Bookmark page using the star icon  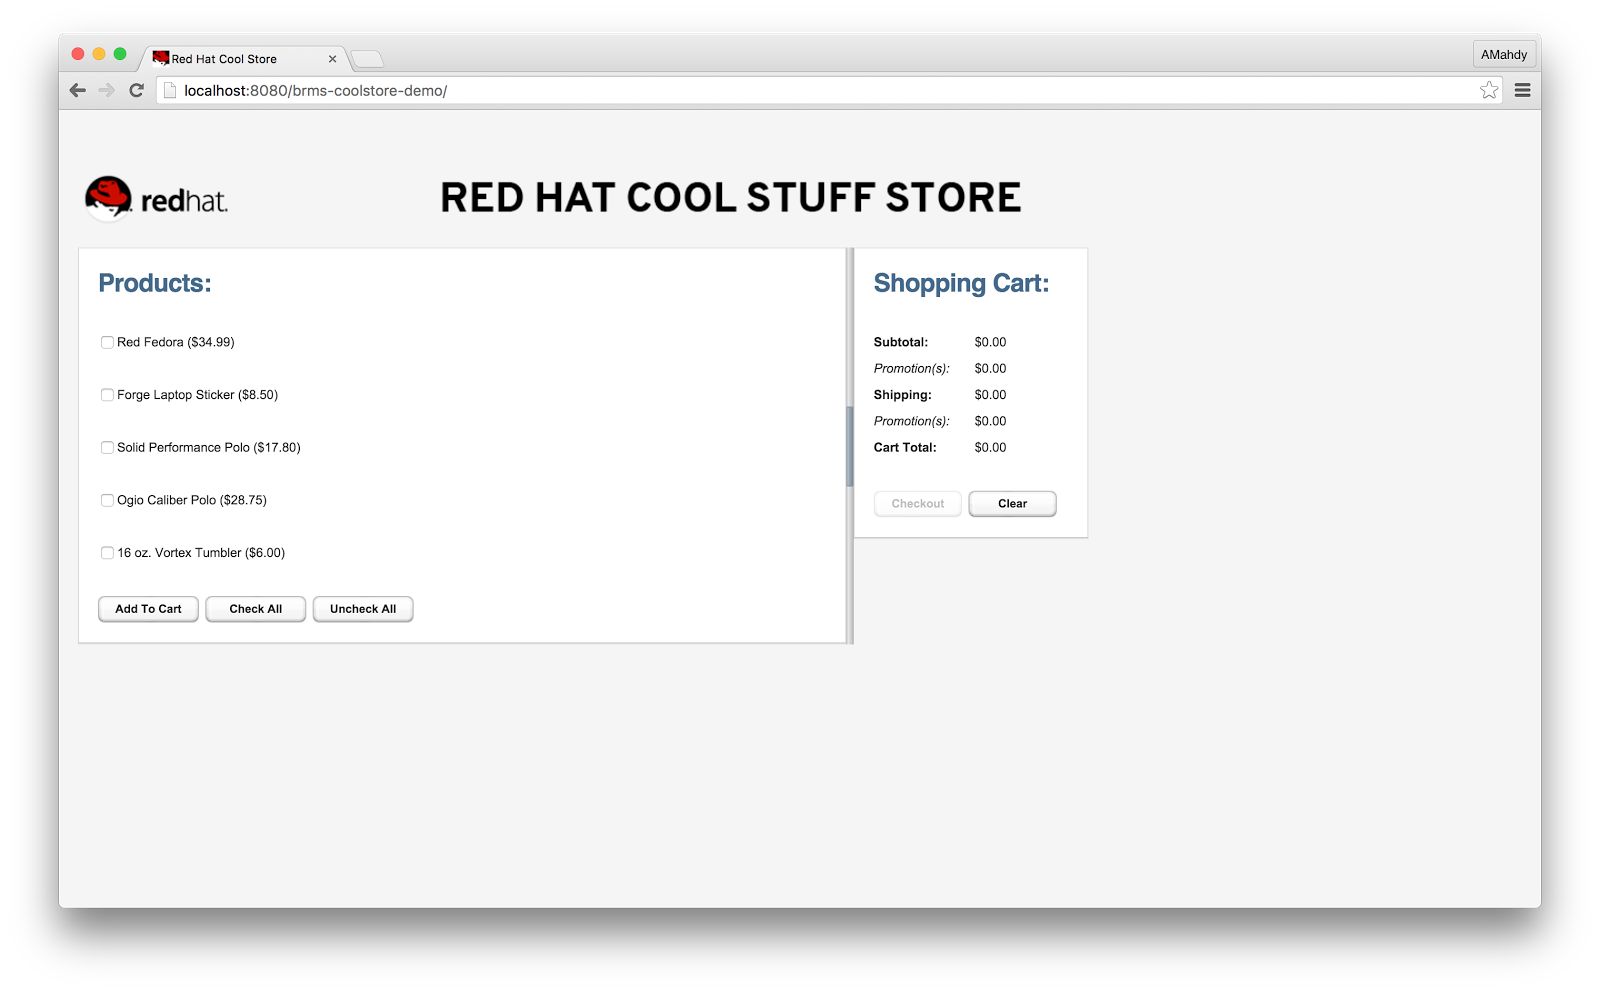(x=1489, y=90)
